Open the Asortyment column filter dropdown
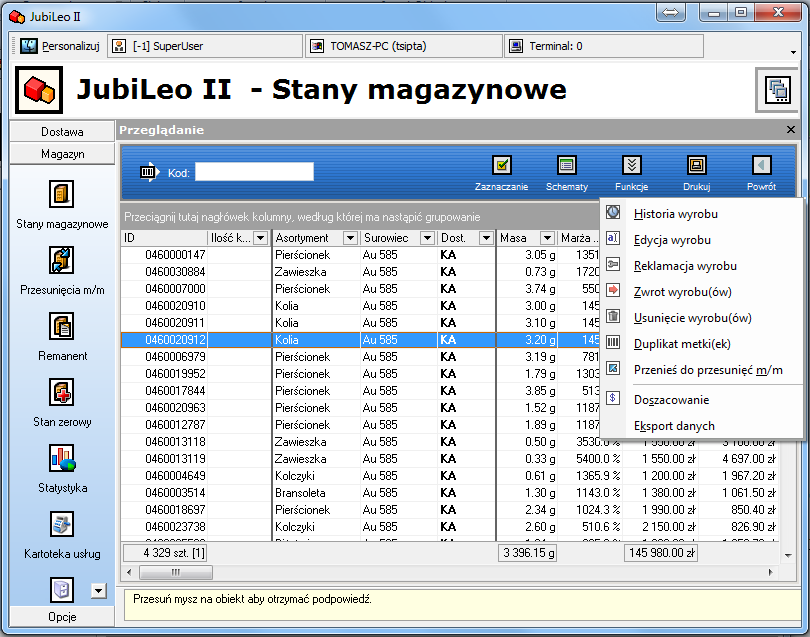 click(x=350, y=238)
